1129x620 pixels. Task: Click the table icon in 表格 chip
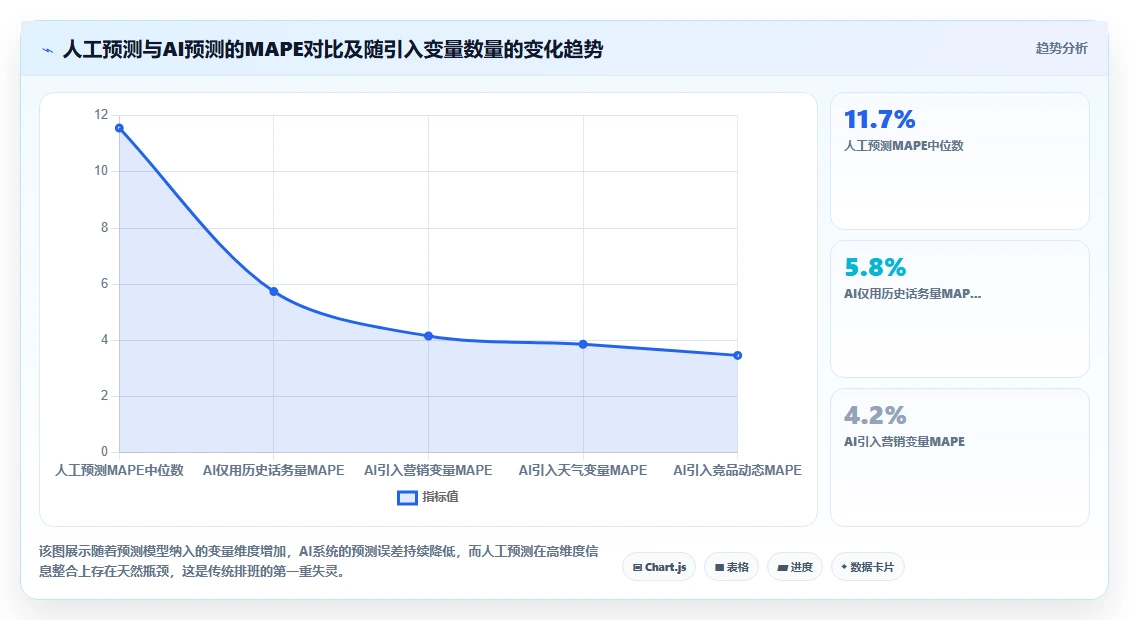[719, 567]
